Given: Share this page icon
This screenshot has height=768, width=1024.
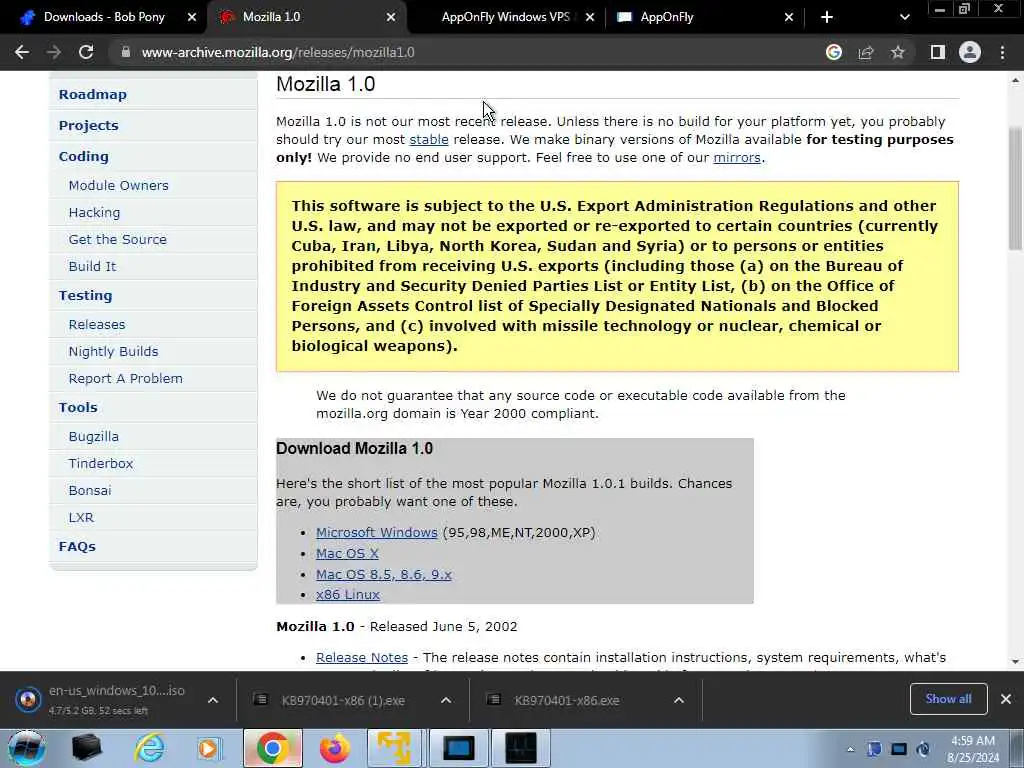Looking at the screenshot, I should (x=866, y=52).
